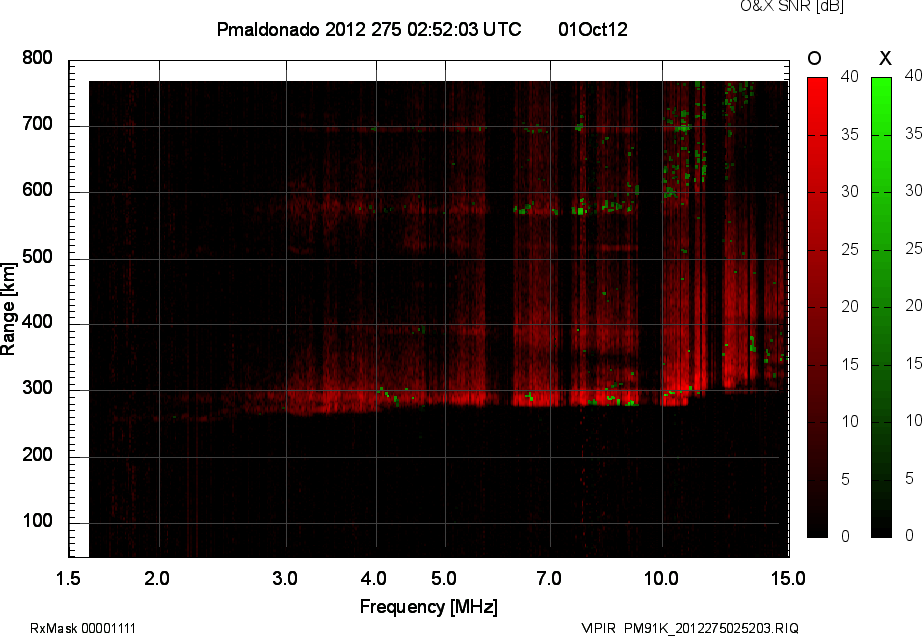Click the 10.0 frequency tick label

point(662,578)
